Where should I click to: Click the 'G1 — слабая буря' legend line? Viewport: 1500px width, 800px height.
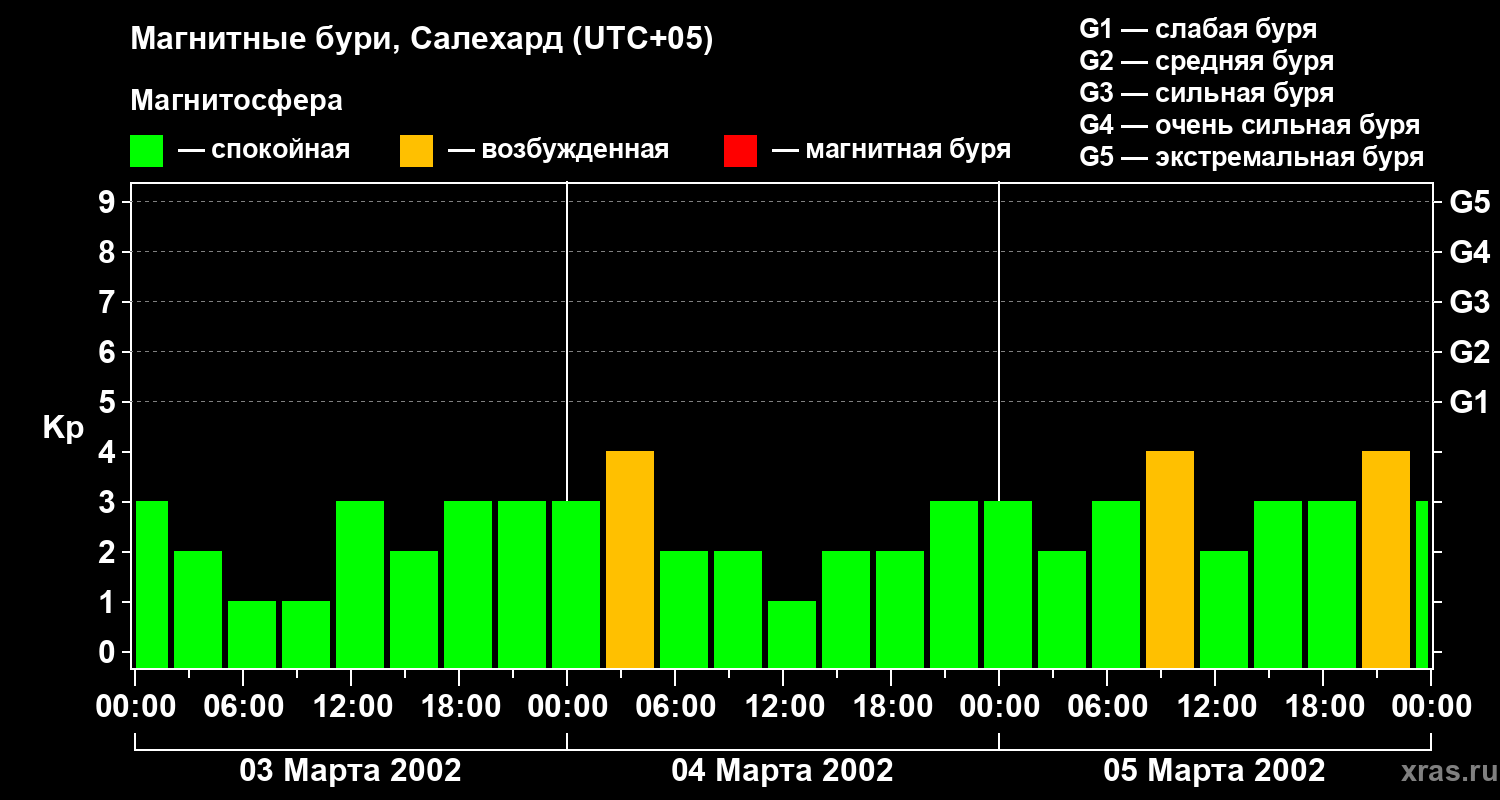pyautogui.click(x=1198, y=29)
